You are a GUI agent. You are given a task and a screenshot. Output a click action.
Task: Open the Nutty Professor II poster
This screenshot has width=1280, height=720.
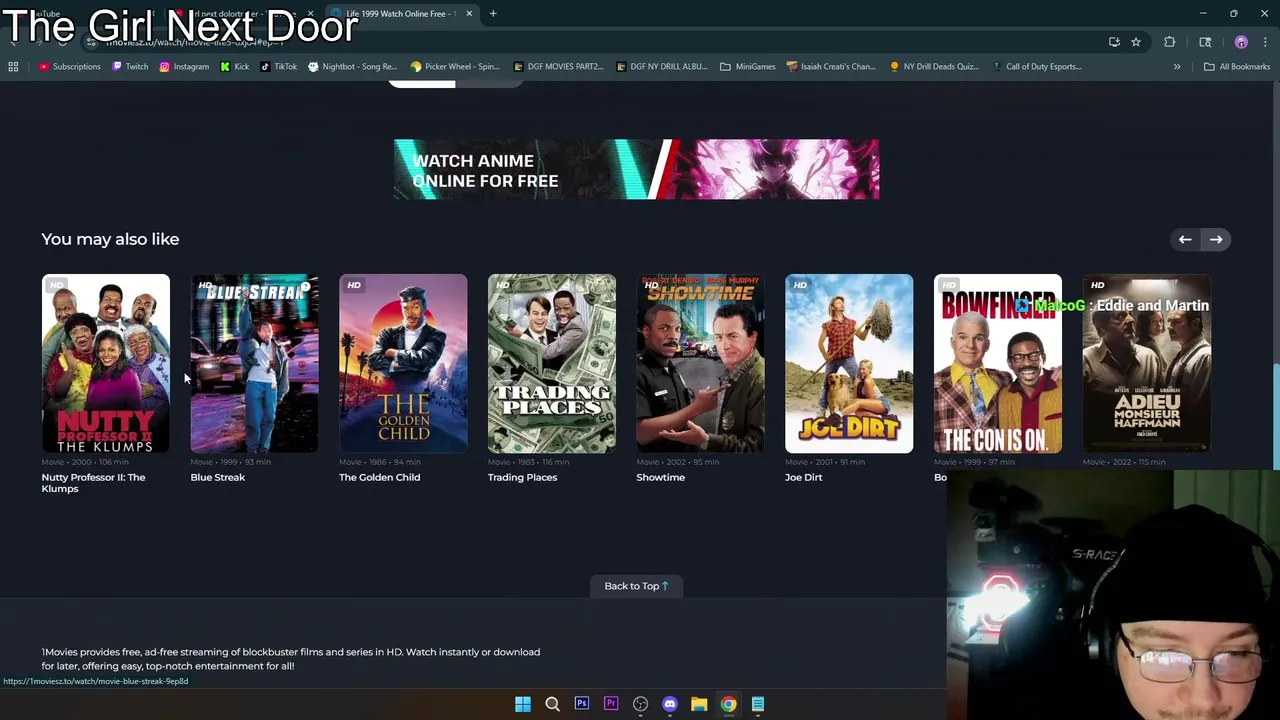105,363
